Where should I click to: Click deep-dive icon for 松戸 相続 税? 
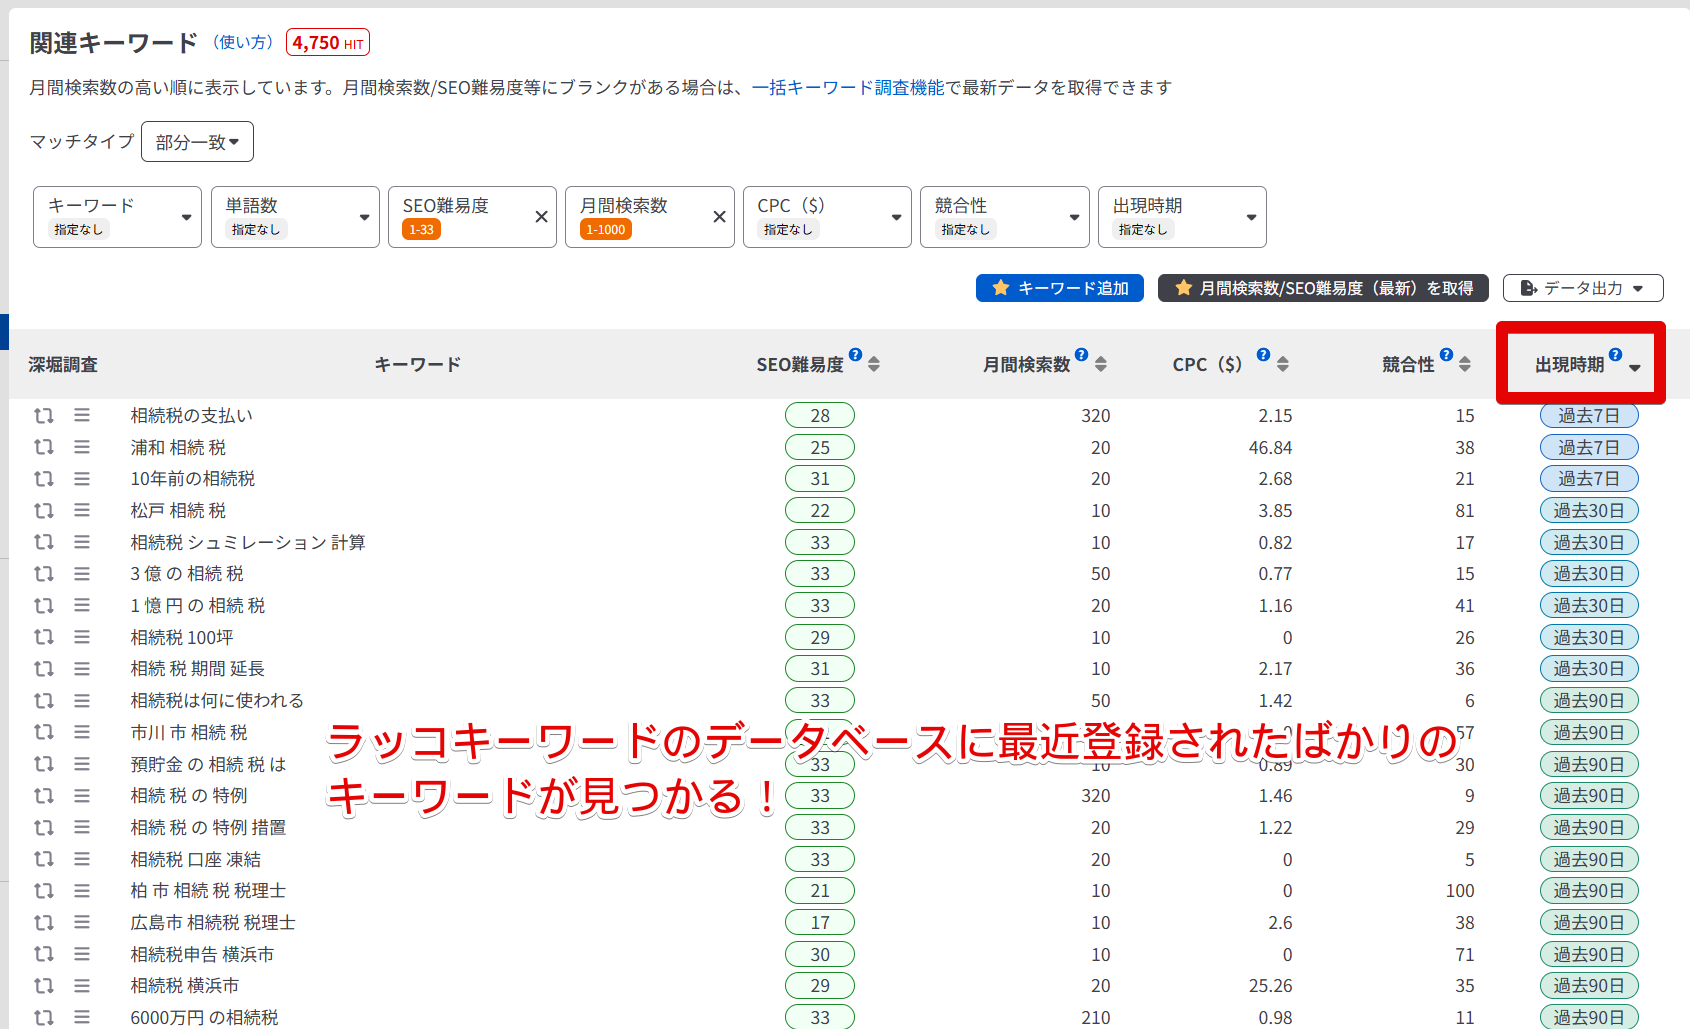44,511
